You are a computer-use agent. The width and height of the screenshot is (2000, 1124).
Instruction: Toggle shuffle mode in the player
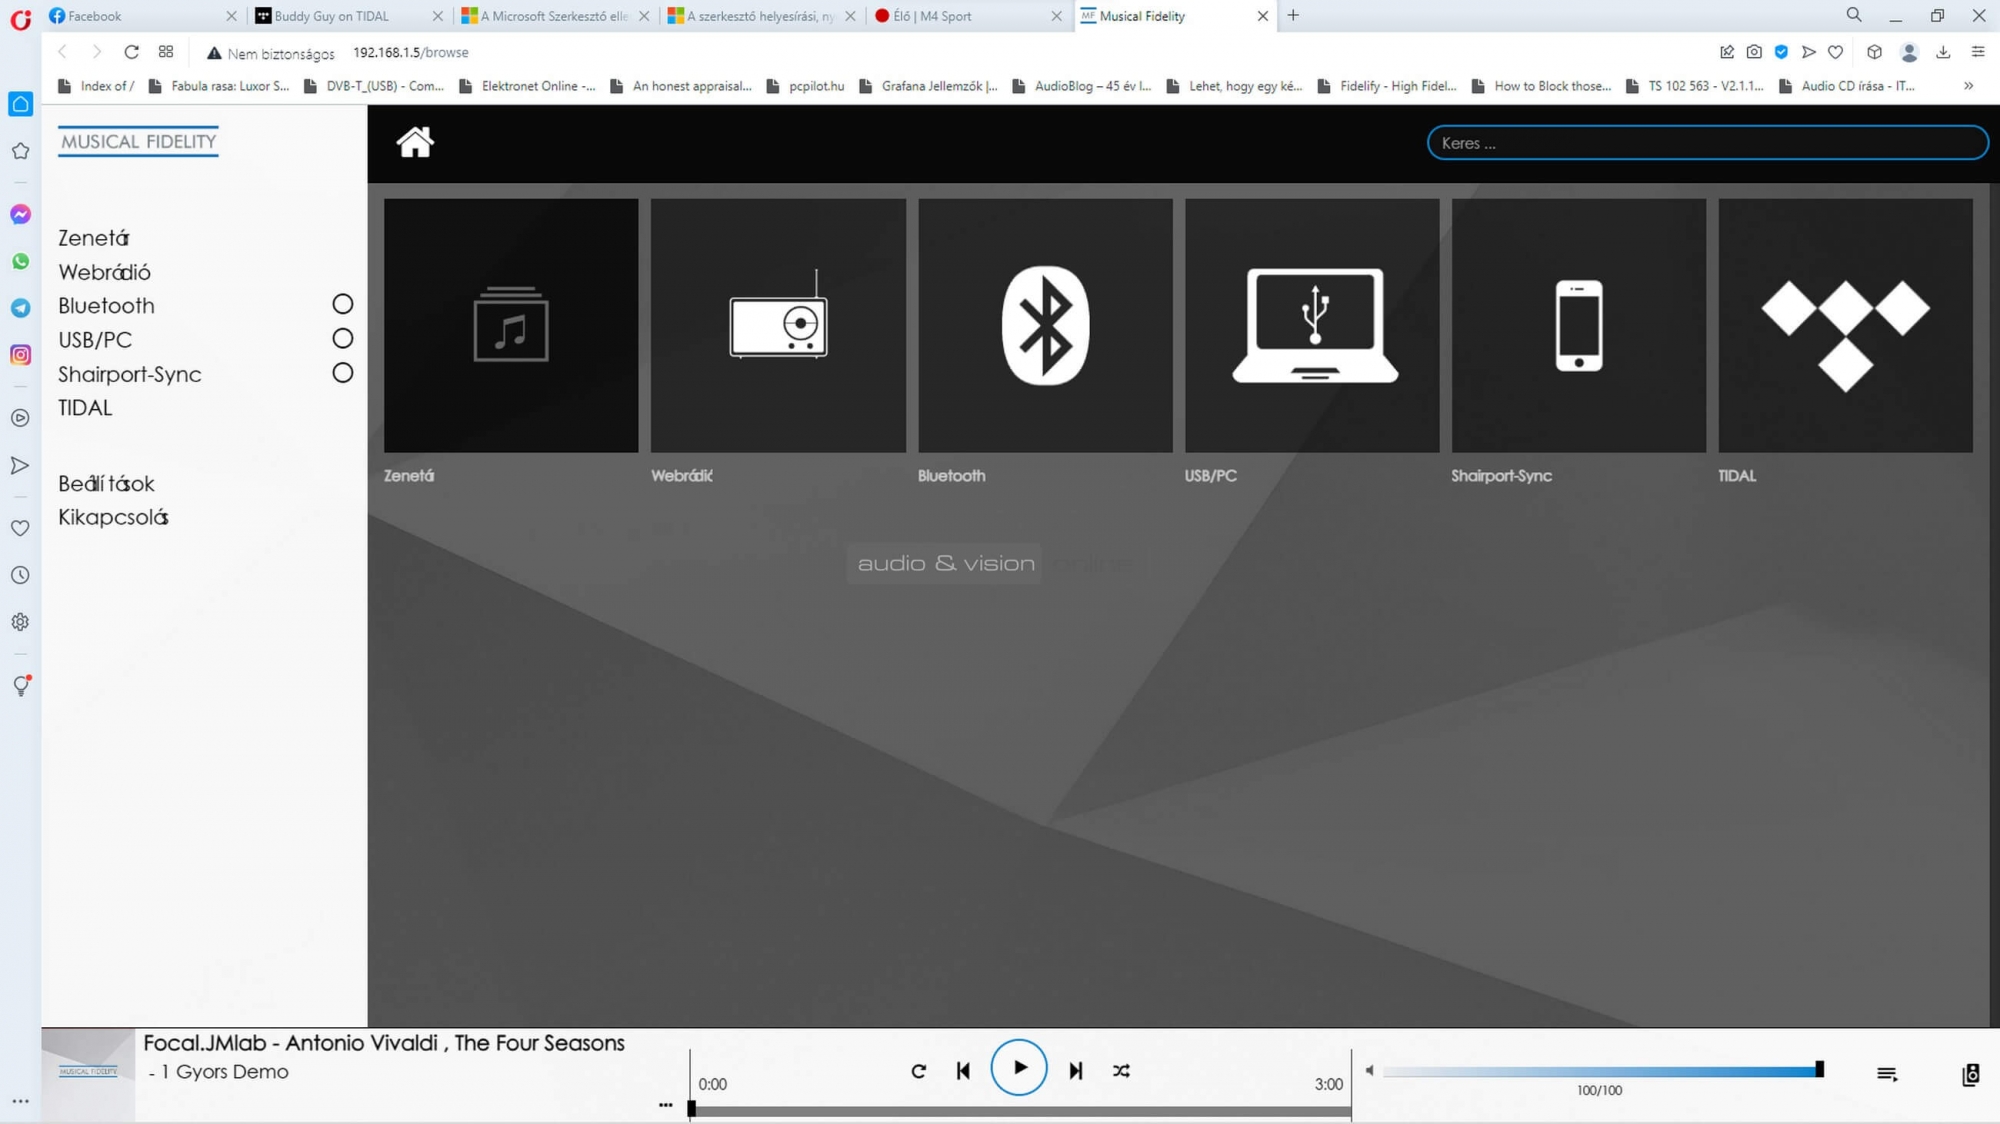(1121, 1071)
